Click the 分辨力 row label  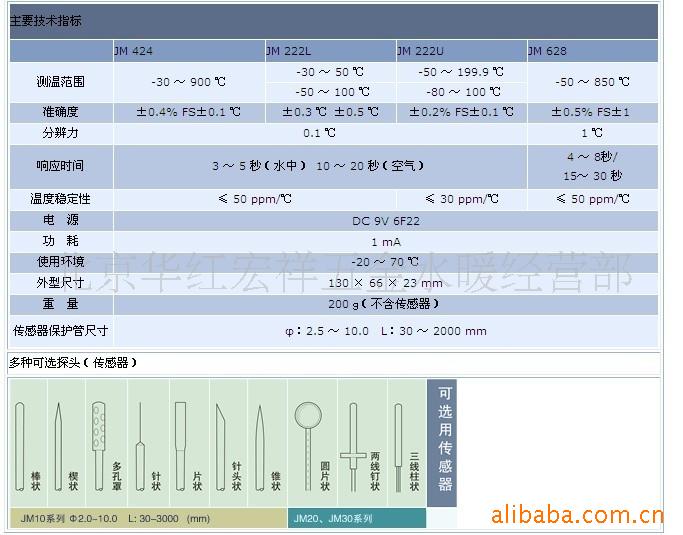pyautogui.click(x=61, y=133)
